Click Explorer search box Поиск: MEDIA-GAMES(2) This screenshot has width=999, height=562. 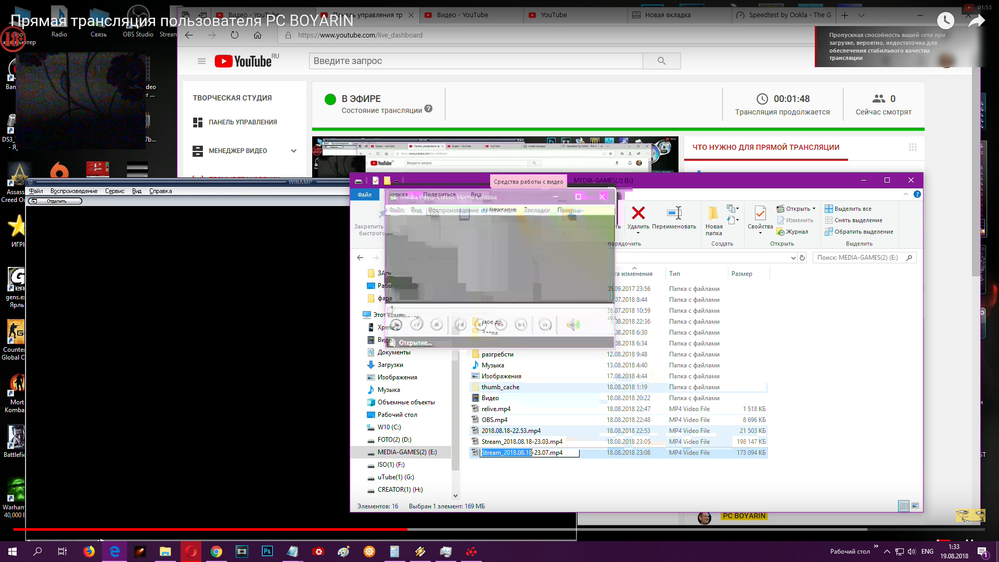[865, 258]
